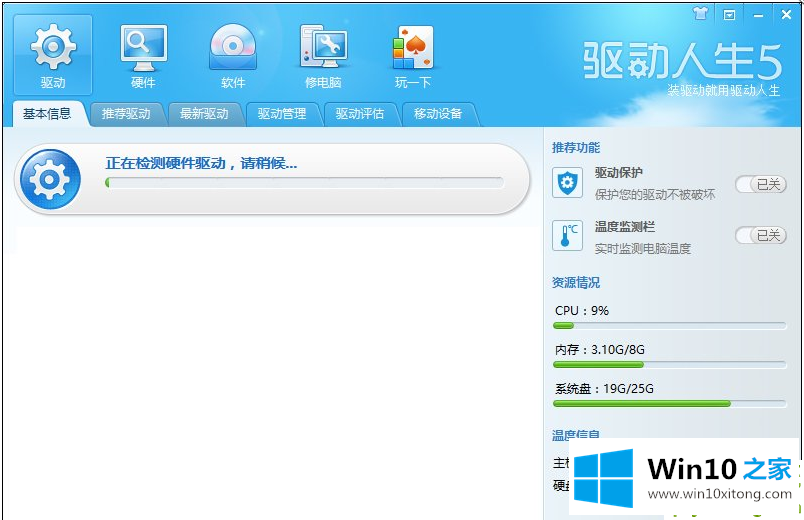Click the 系统盘 disk usage bar
This screenshot has height=520, width=804.
coord(670,404)
